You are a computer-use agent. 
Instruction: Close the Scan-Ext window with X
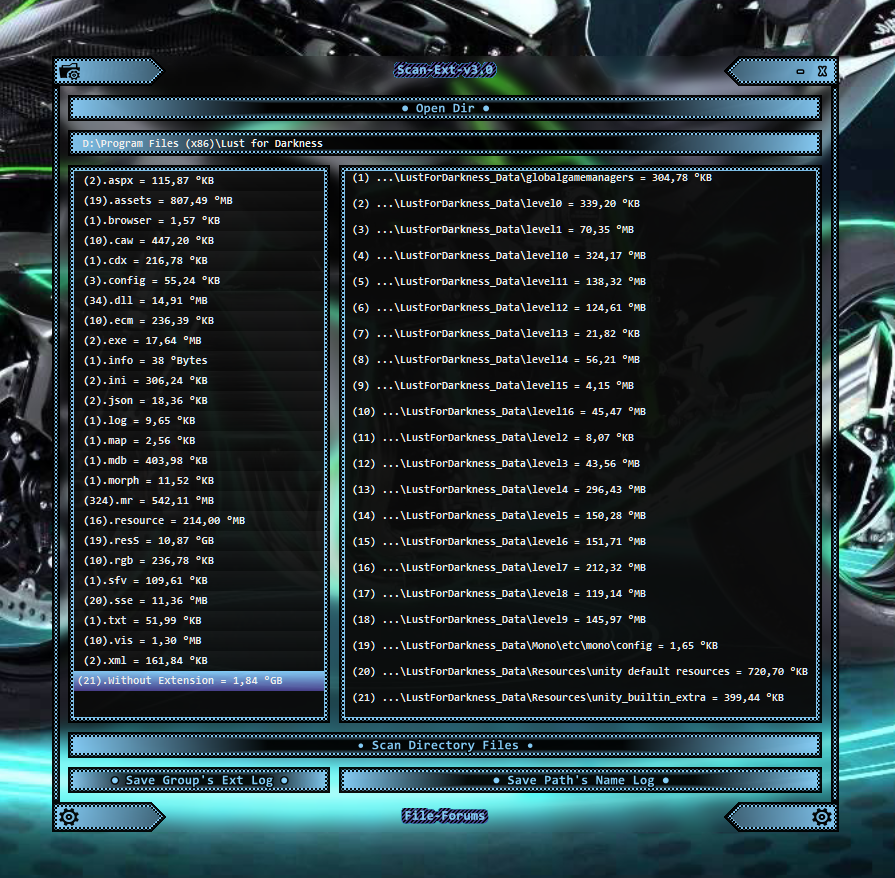pyautogui.click(x=822, y=71)
